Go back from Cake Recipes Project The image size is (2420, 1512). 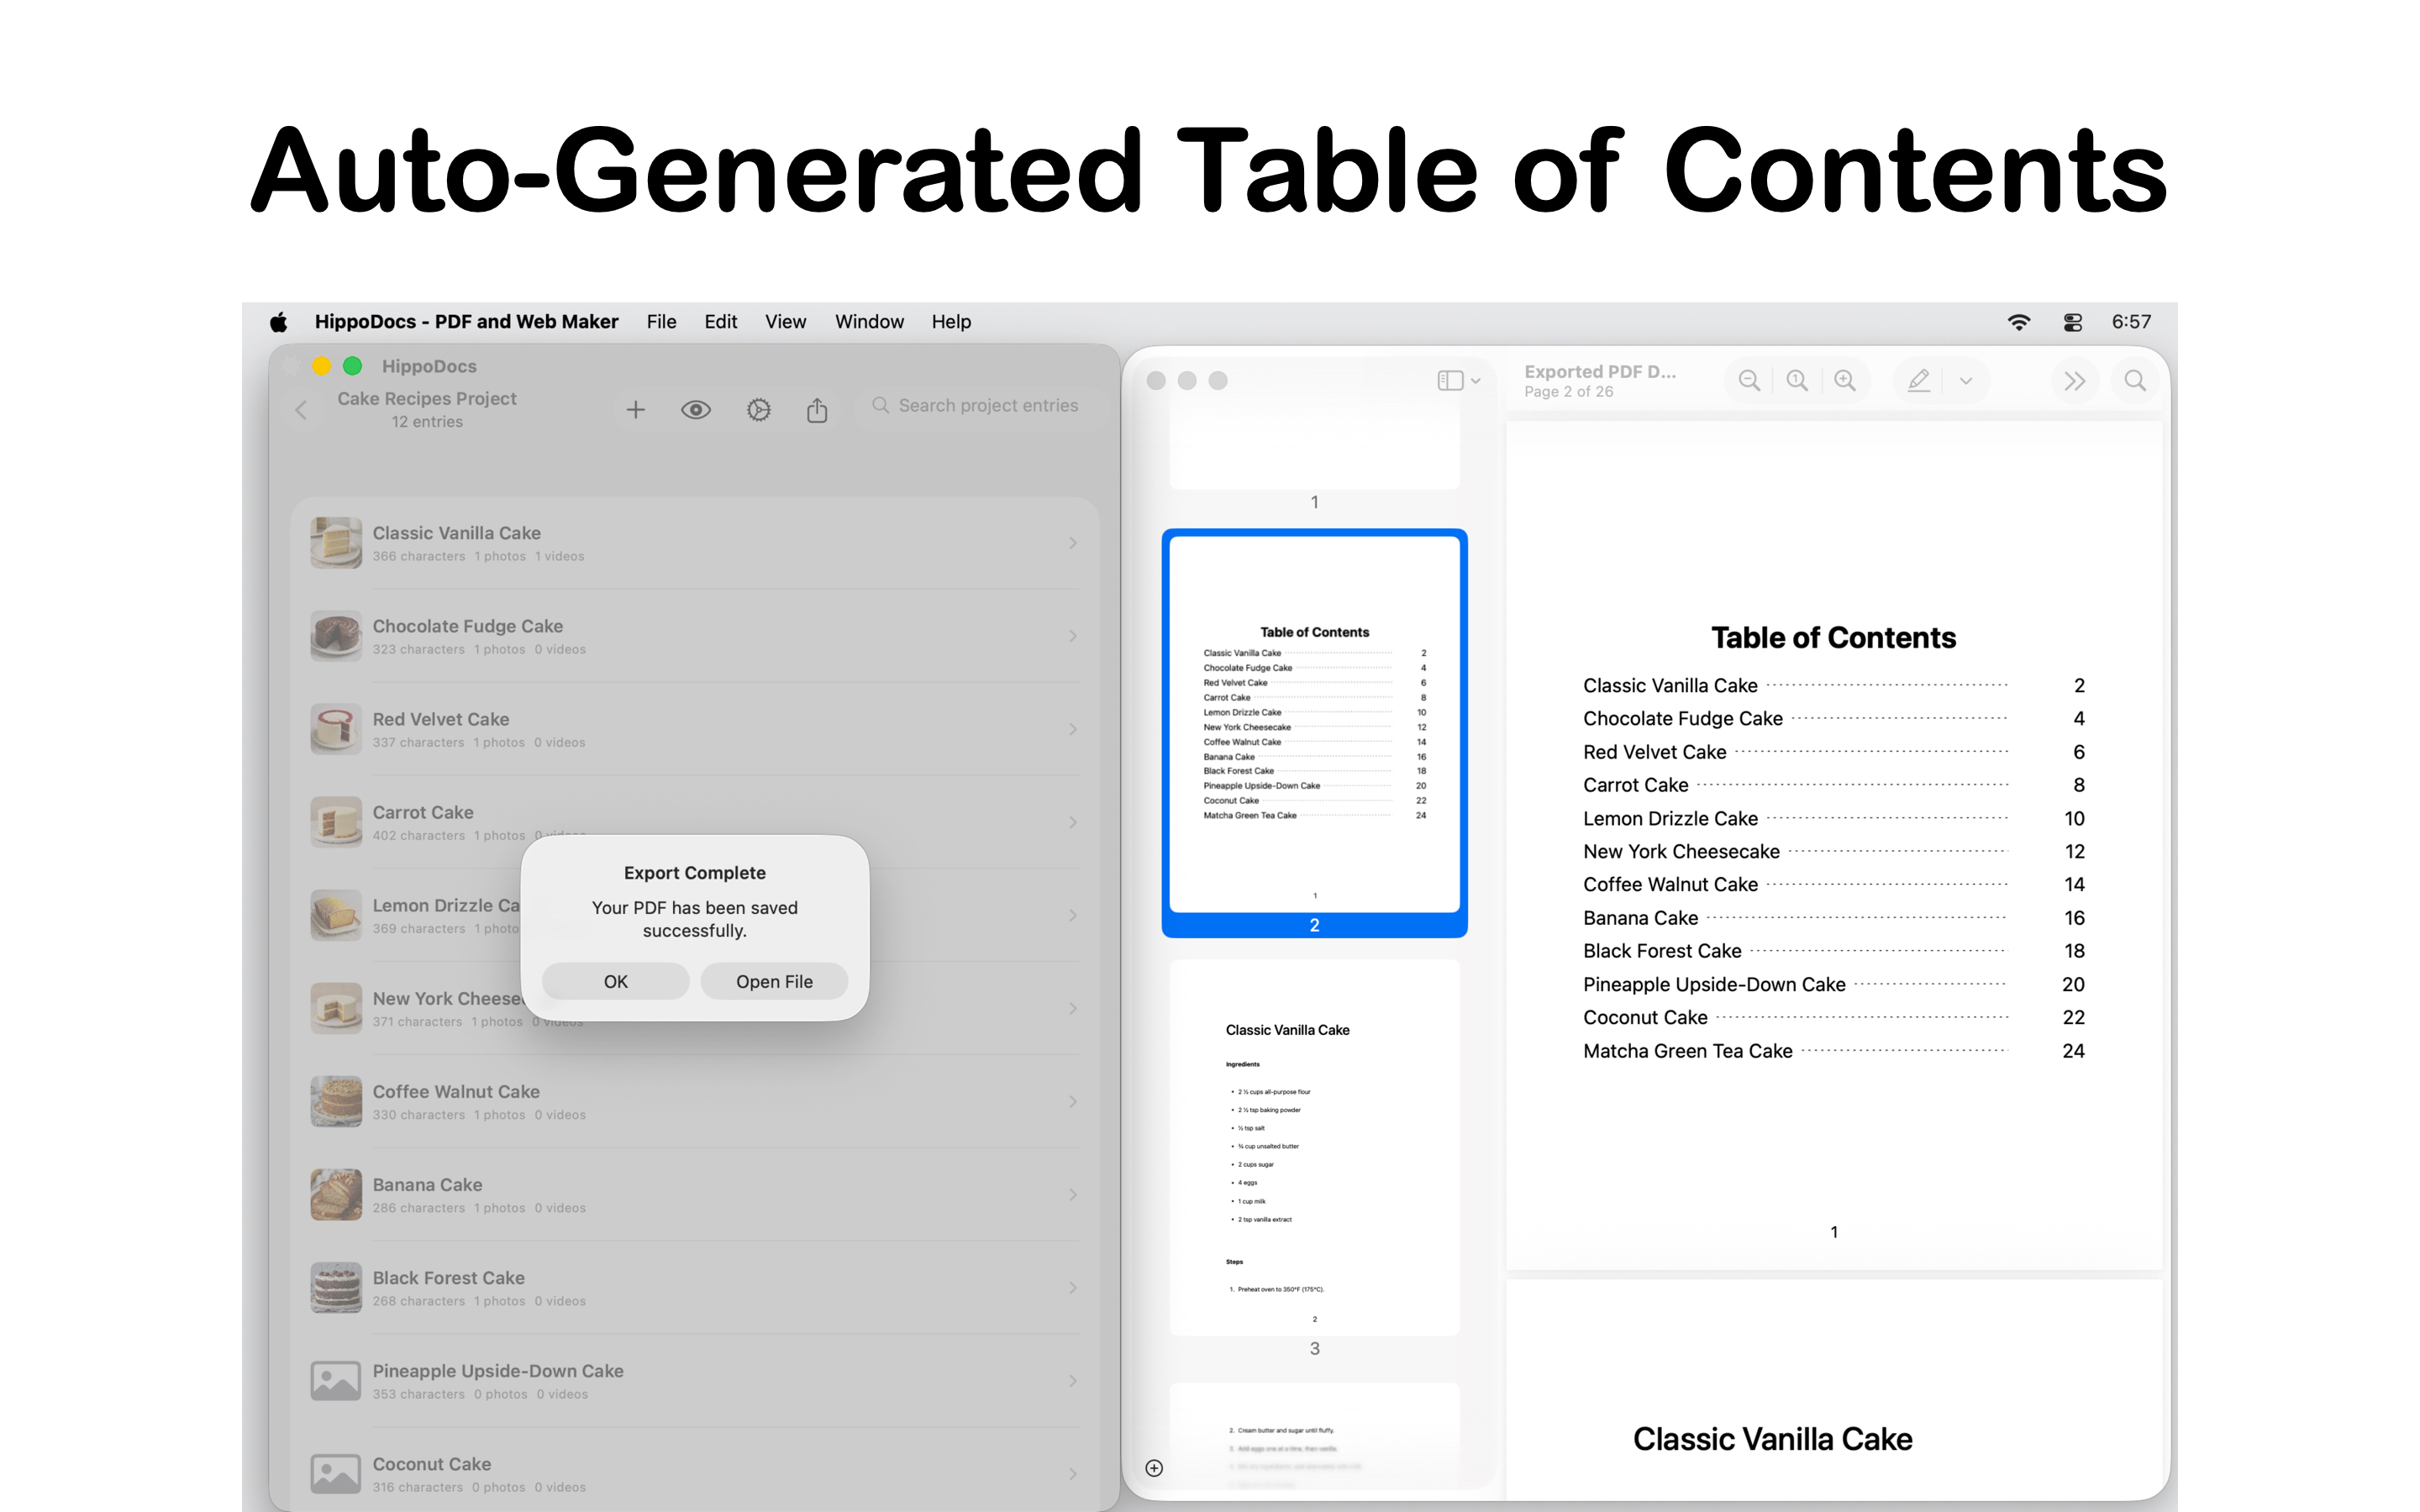coord(301,410)
